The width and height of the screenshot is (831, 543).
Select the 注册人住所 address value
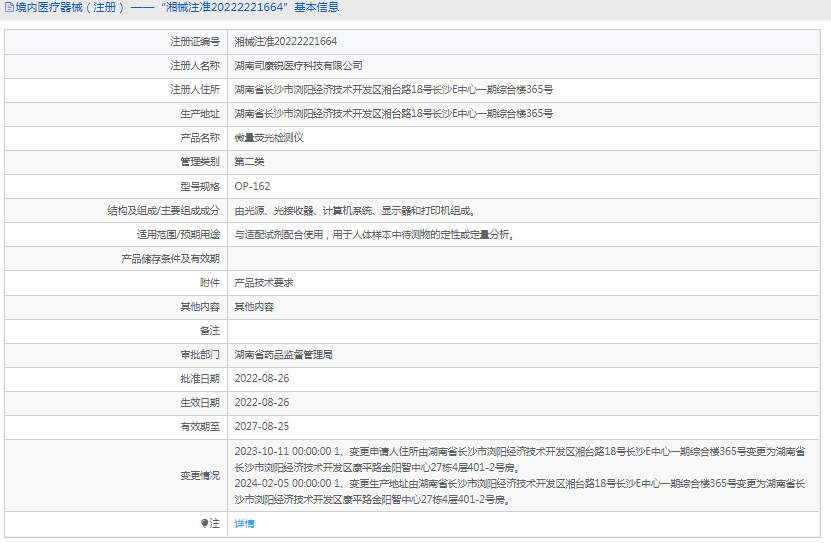pyautogui.click(x=394, y=90)
